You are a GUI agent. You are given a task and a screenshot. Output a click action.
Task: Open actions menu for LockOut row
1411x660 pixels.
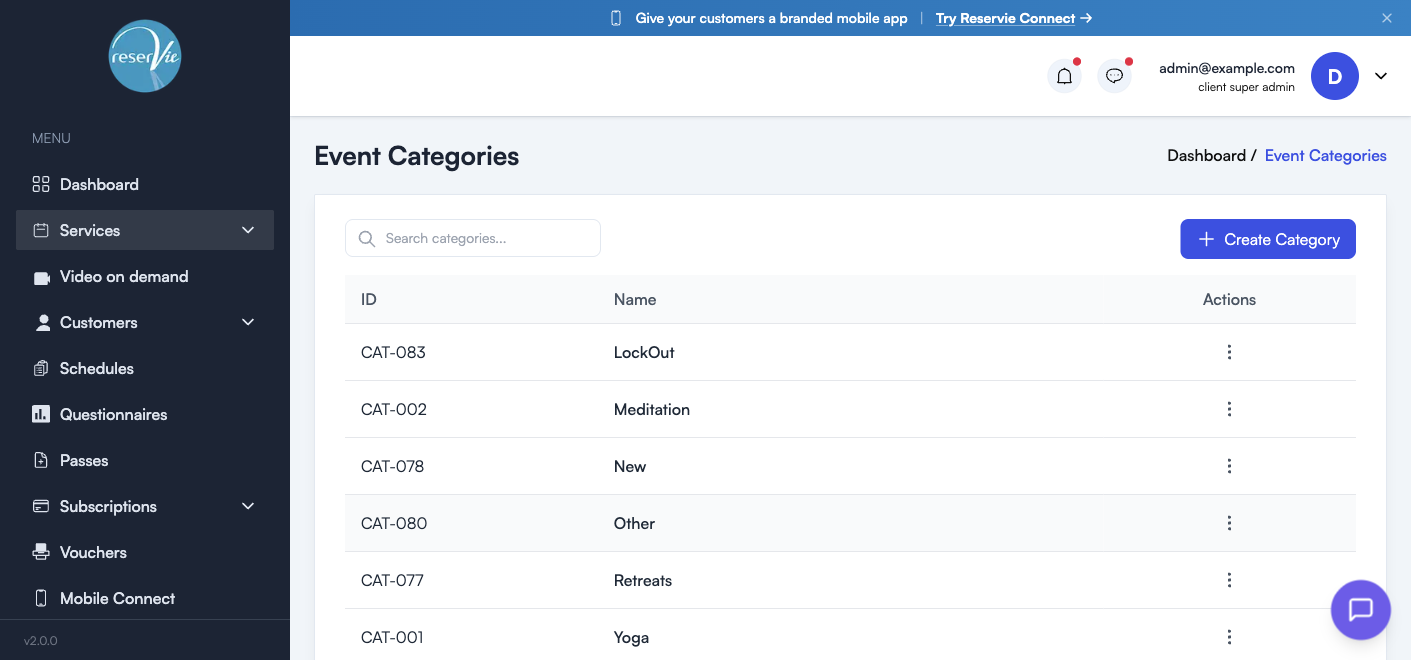pyautogui.click(x=1229, y=352)
